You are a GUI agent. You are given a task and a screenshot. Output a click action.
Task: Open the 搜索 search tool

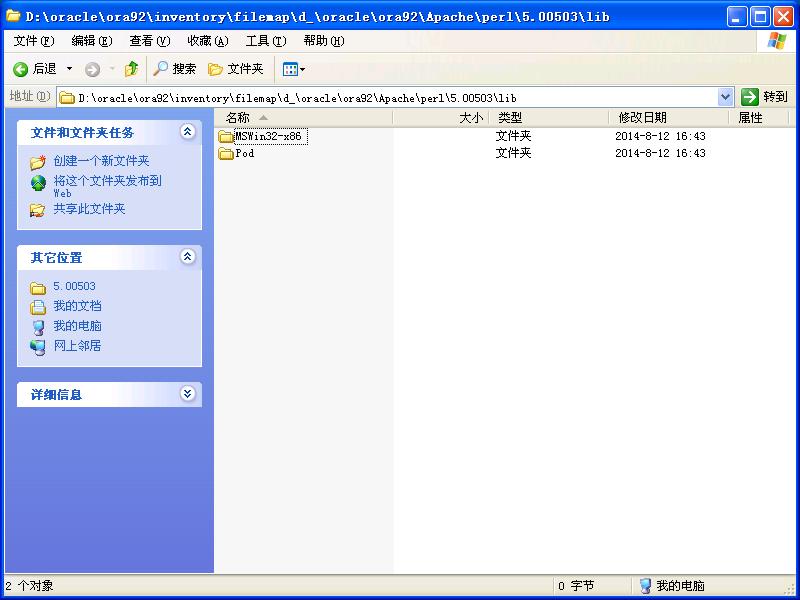pyautogui.click(x=174, y=69)
